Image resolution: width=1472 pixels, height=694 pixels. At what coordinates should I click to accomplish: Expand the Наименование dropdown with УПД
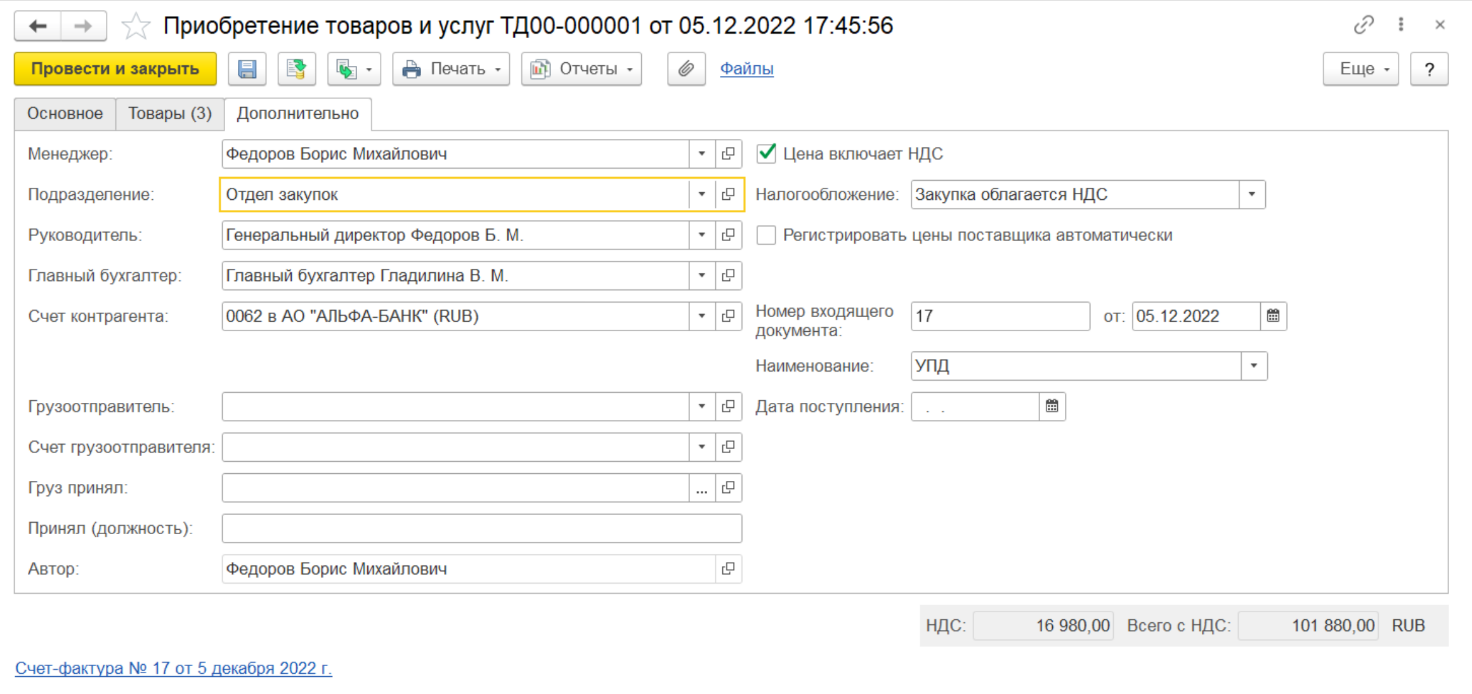point(1254,366)
